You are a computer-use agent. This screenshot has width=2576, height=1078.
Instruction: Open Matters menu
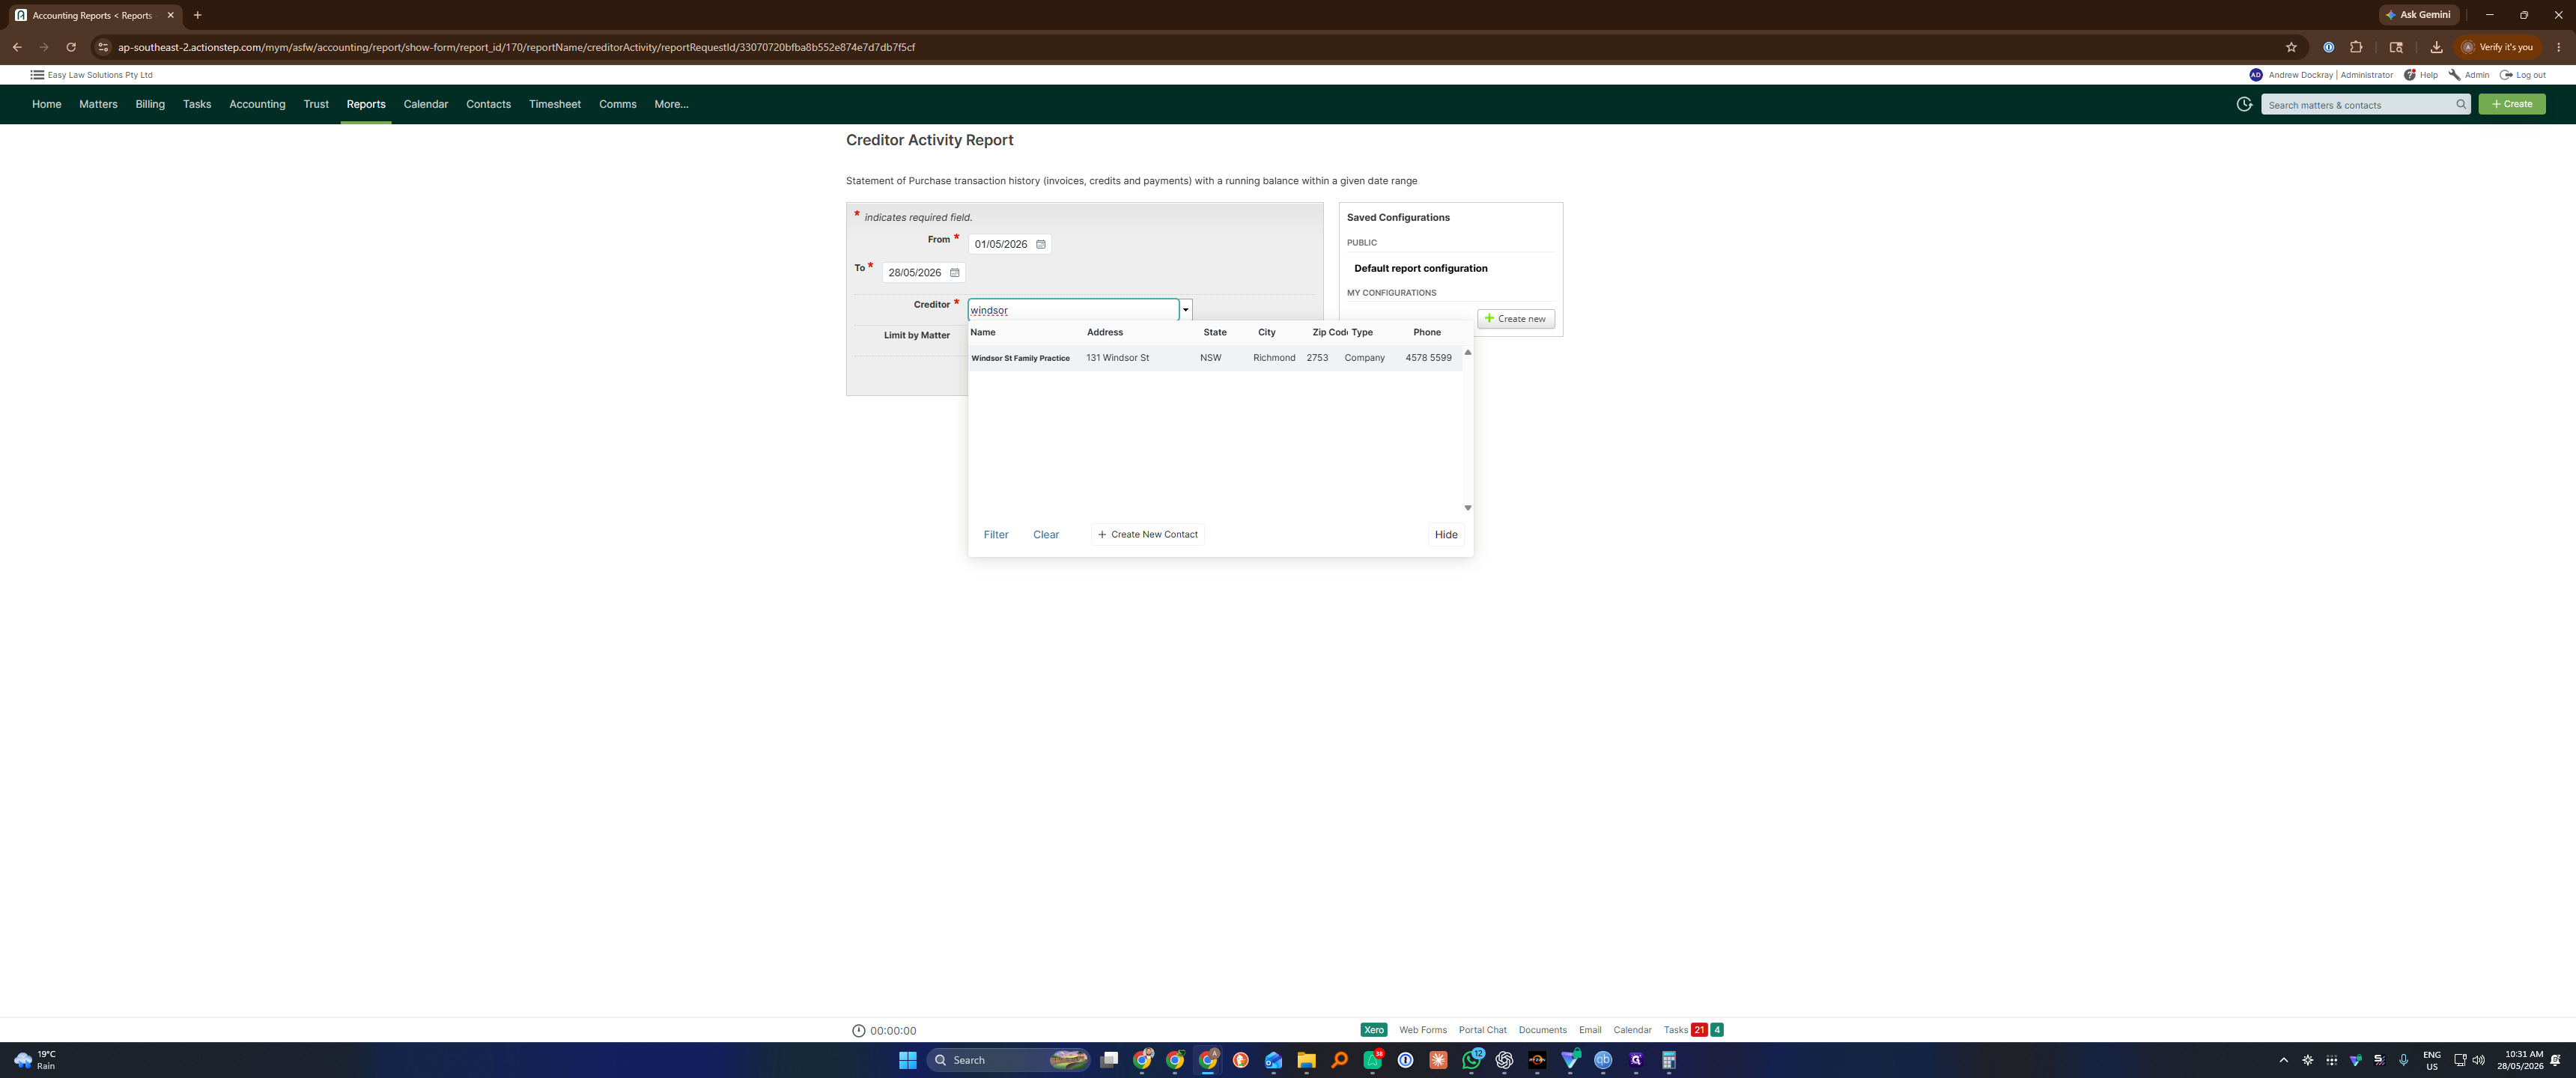[98, 104]
